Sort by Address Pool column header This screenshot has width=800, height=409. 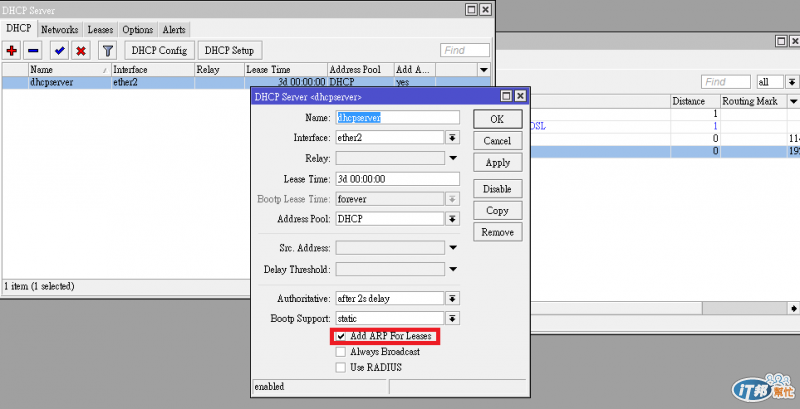pos(361,69)
